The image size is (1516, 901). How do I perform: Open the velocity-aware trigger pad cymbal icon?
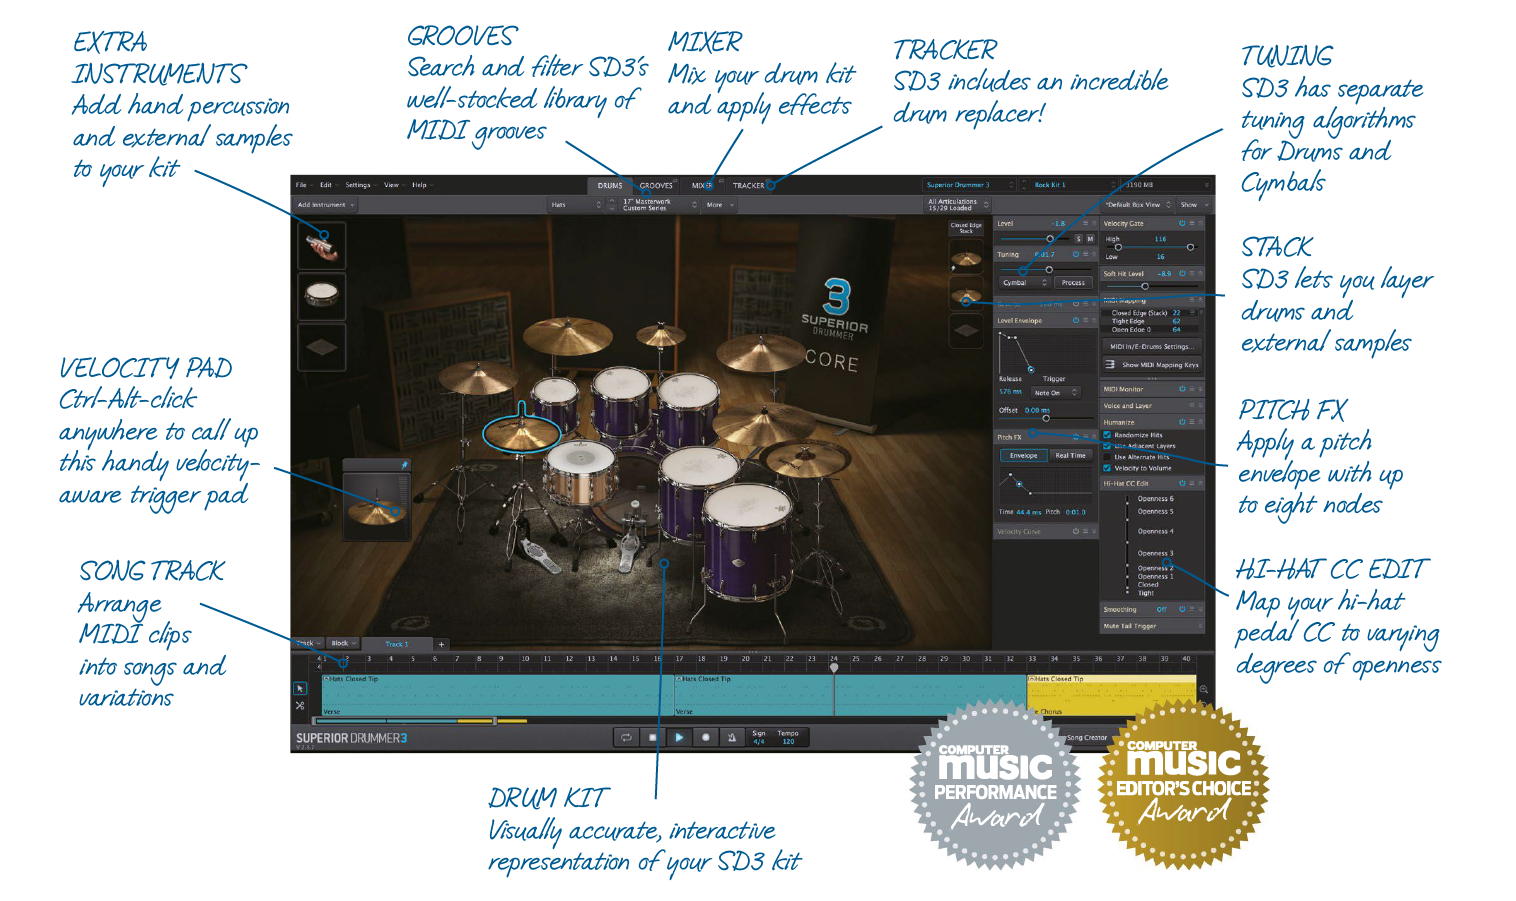(374, 504)
